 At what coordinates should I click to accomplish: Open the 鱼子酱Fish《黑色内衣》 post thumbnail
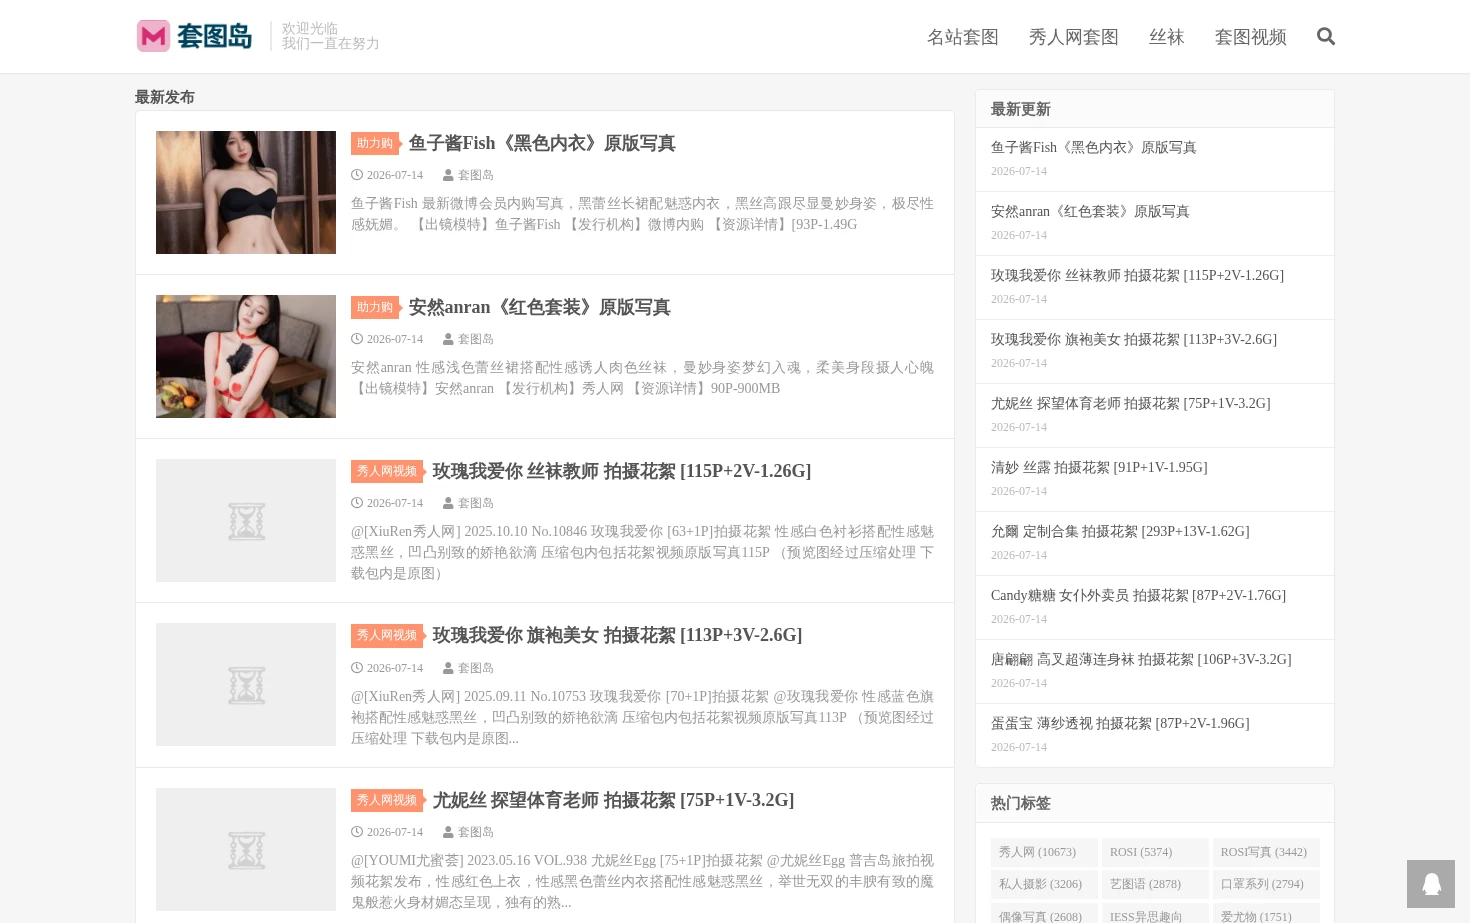pyautogui.click(x=246, y=192)
